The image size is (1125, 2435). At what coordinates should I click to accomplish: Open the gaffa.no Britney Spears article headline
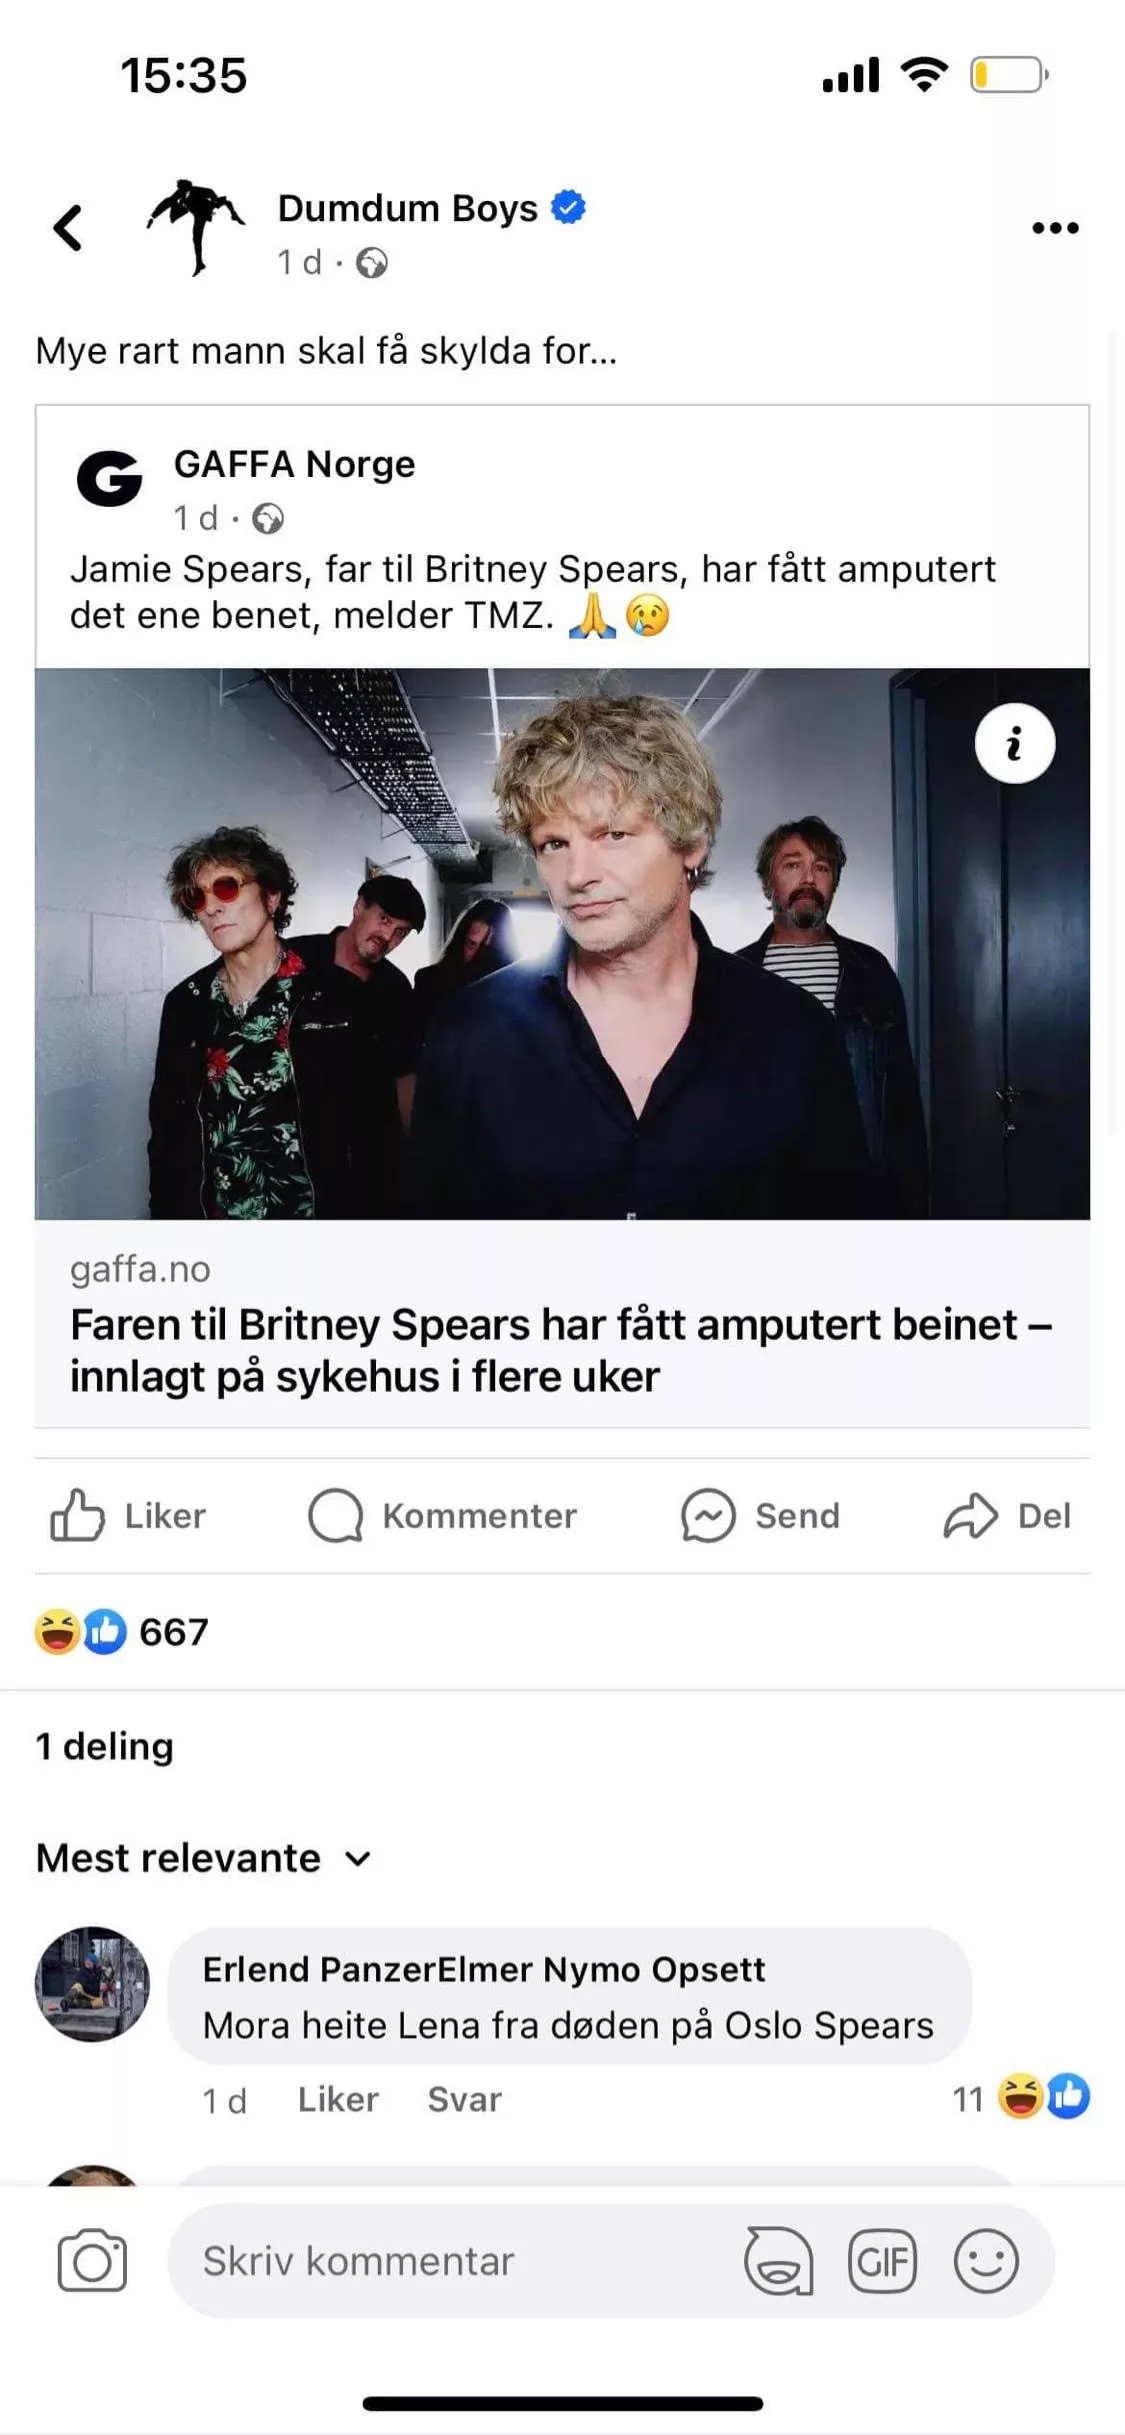[x=561, y=1350]
